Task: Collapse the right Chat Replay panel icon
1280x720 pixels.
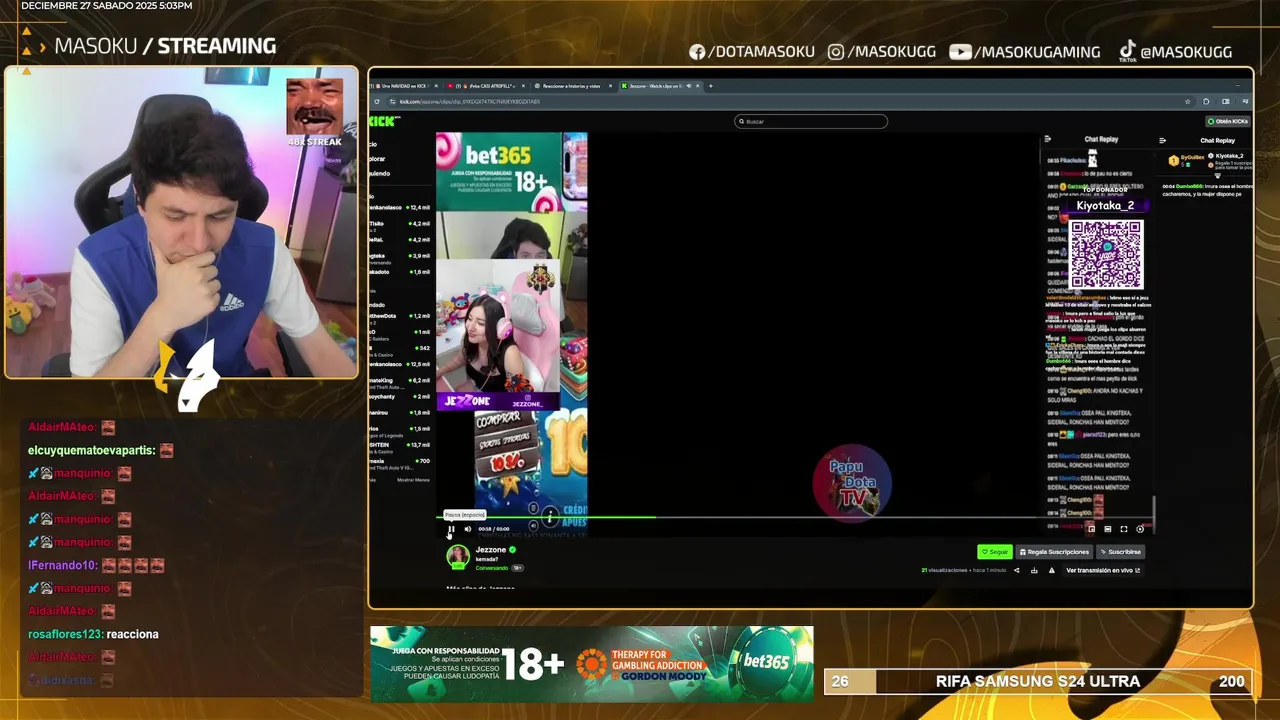Action: coord(1162,140)
